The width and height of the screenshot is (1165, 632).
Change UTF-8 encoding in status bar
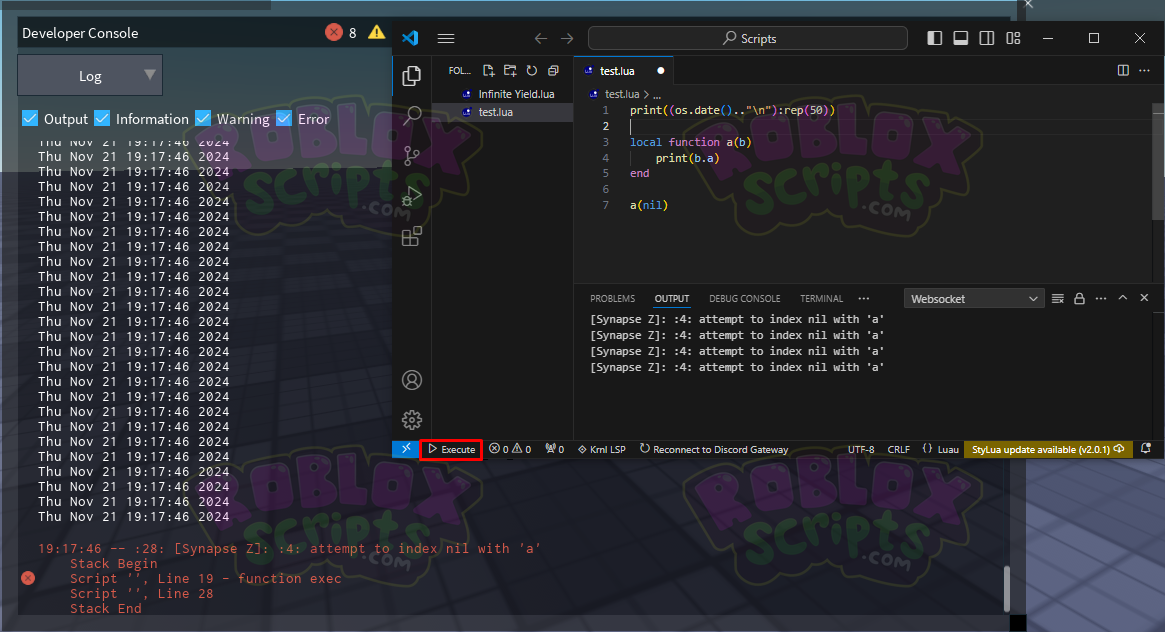tap(861, 449)
